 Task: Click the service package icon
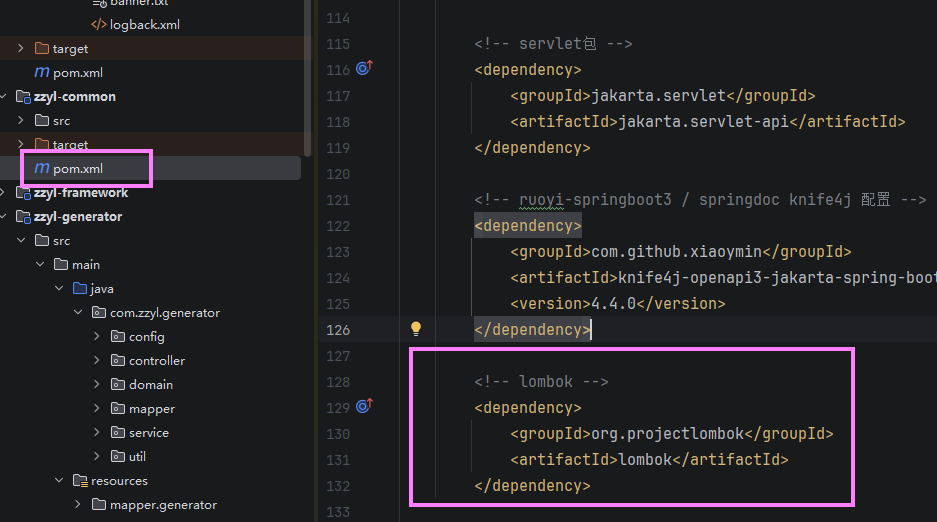(118, 432)
